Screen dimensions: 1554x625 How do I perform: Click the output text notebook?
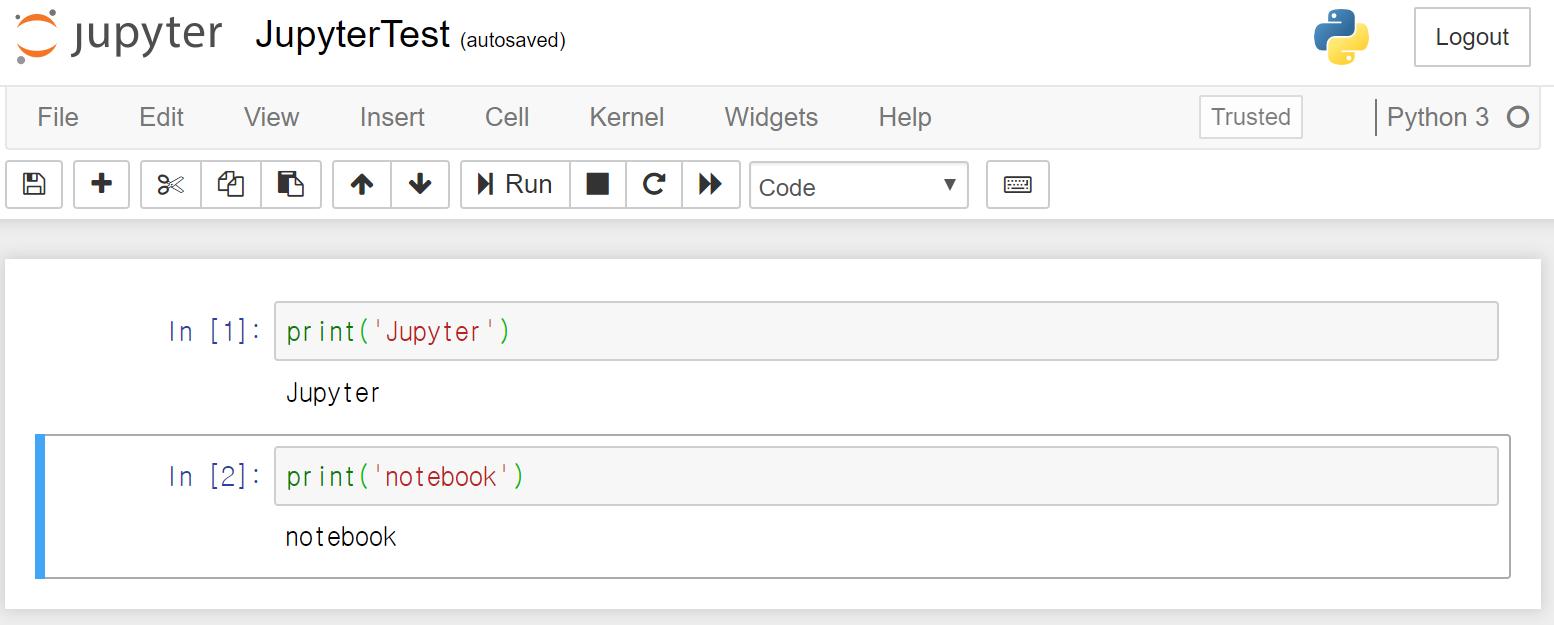point(341,537)
